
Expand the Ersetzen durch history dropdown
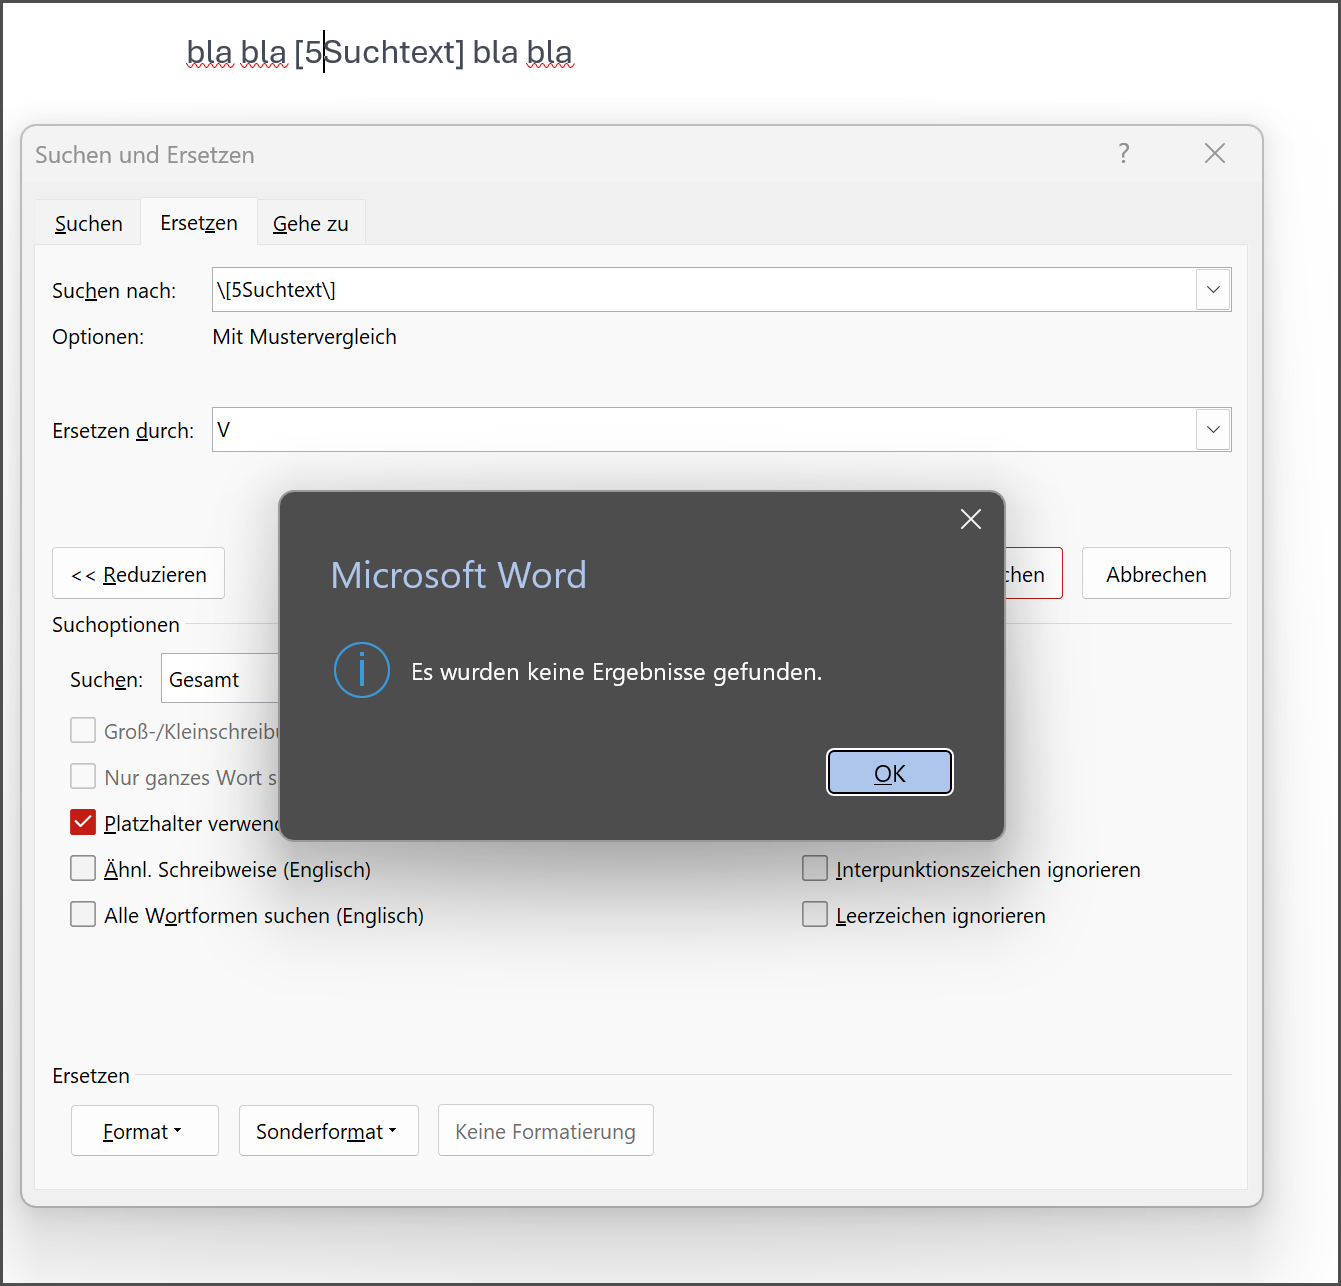pos(1213,430)
